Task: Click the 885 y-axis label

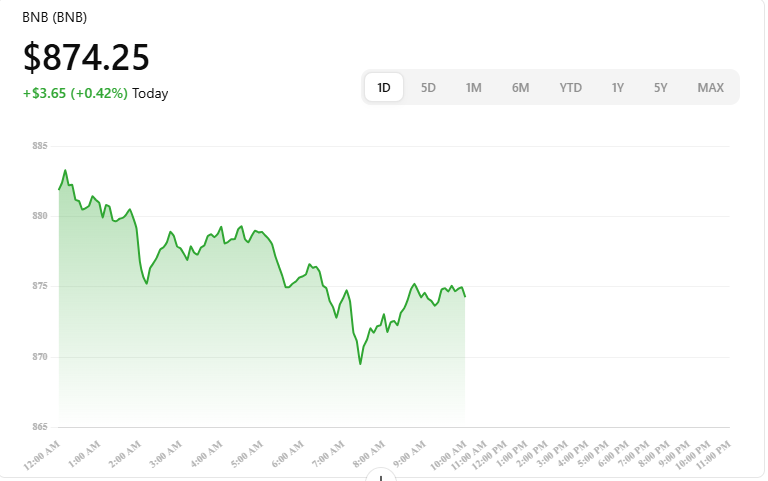Action: [40, 146]
